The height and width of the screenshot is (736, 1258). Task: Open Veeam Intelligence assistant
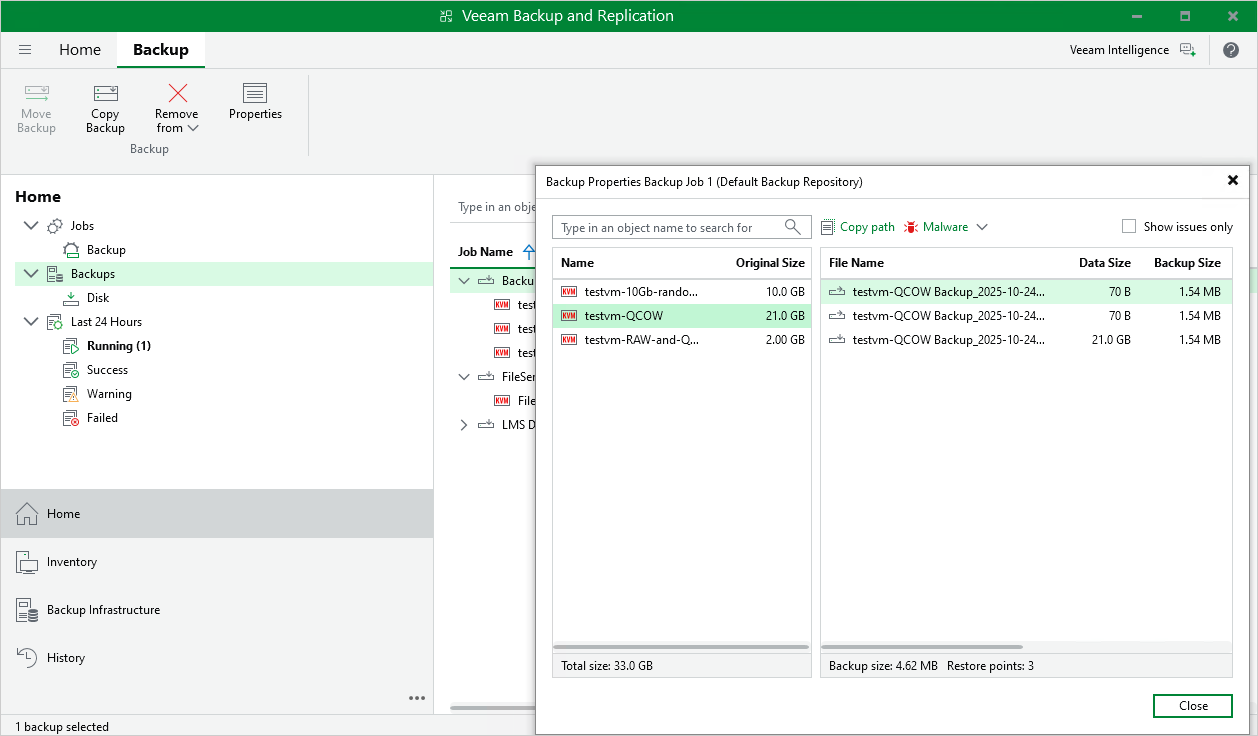pyautogui.click(x=1132, y=50)
